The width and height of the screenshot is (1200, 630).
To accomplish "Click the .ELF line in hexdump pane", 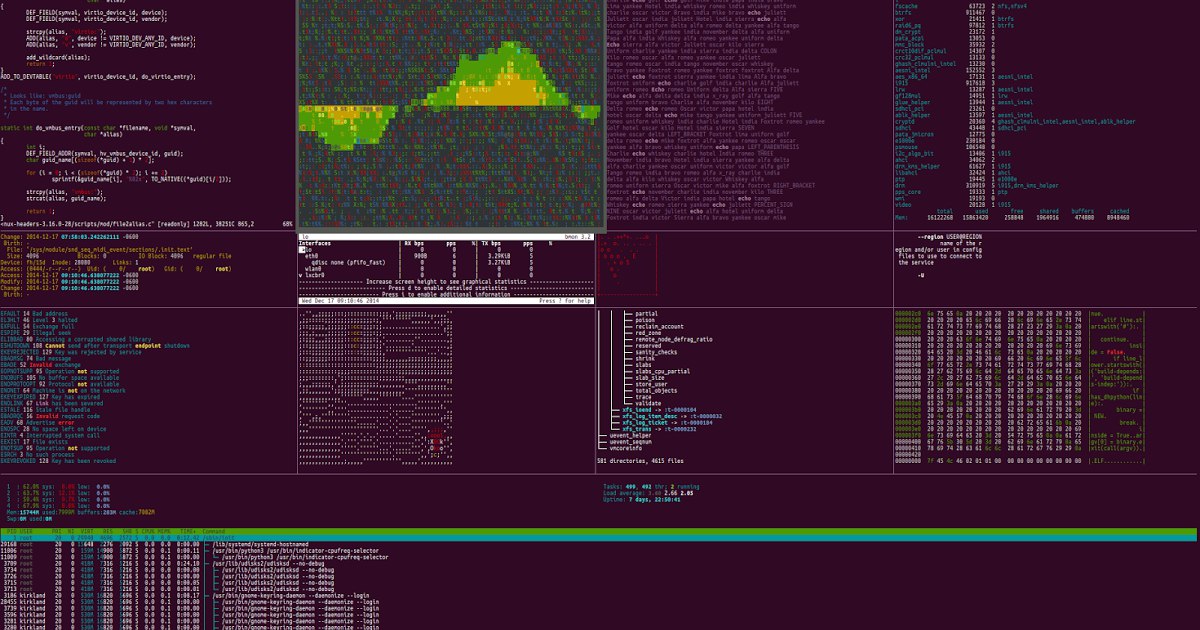I will click(1020, 461).
